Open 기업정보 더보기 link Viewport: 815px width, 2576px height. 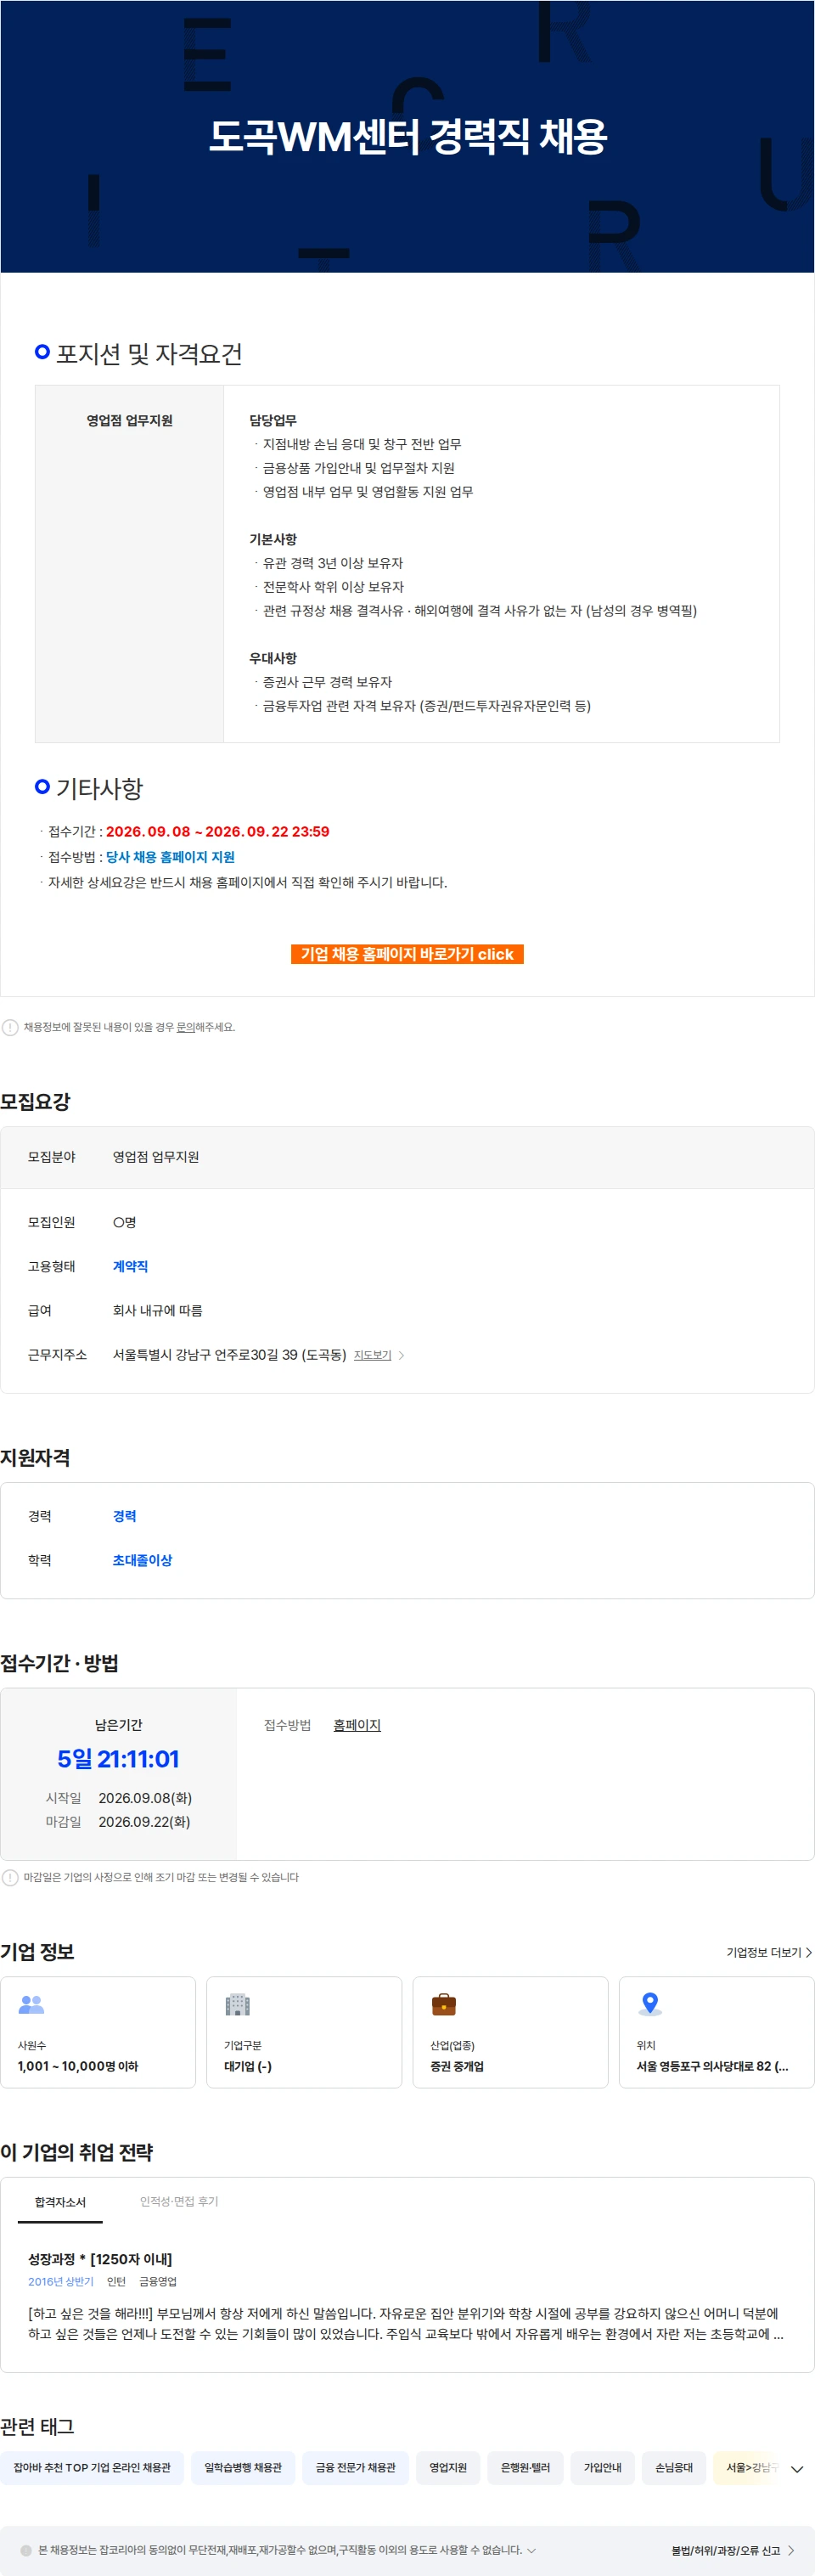(x=769, y=1952)
